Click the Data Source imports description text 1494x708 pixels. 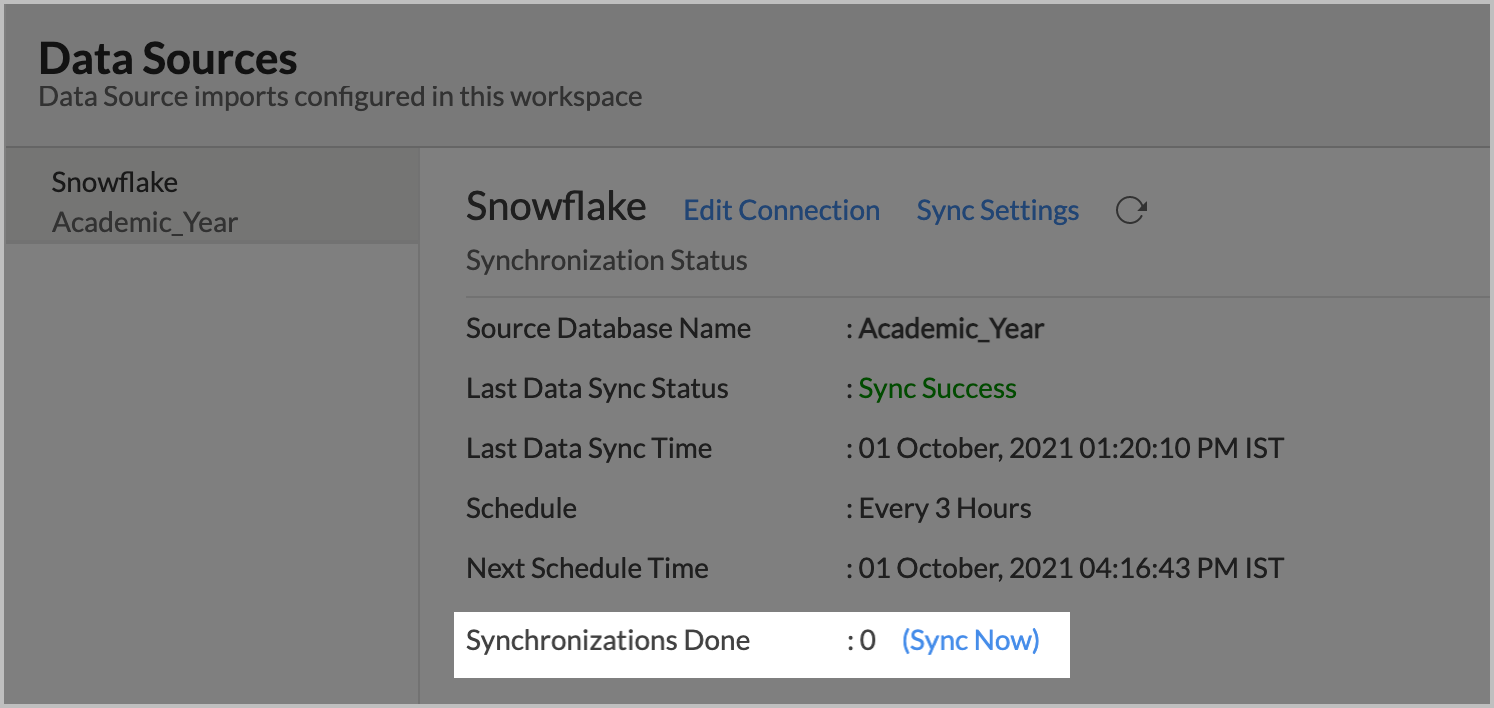[340, 97]
